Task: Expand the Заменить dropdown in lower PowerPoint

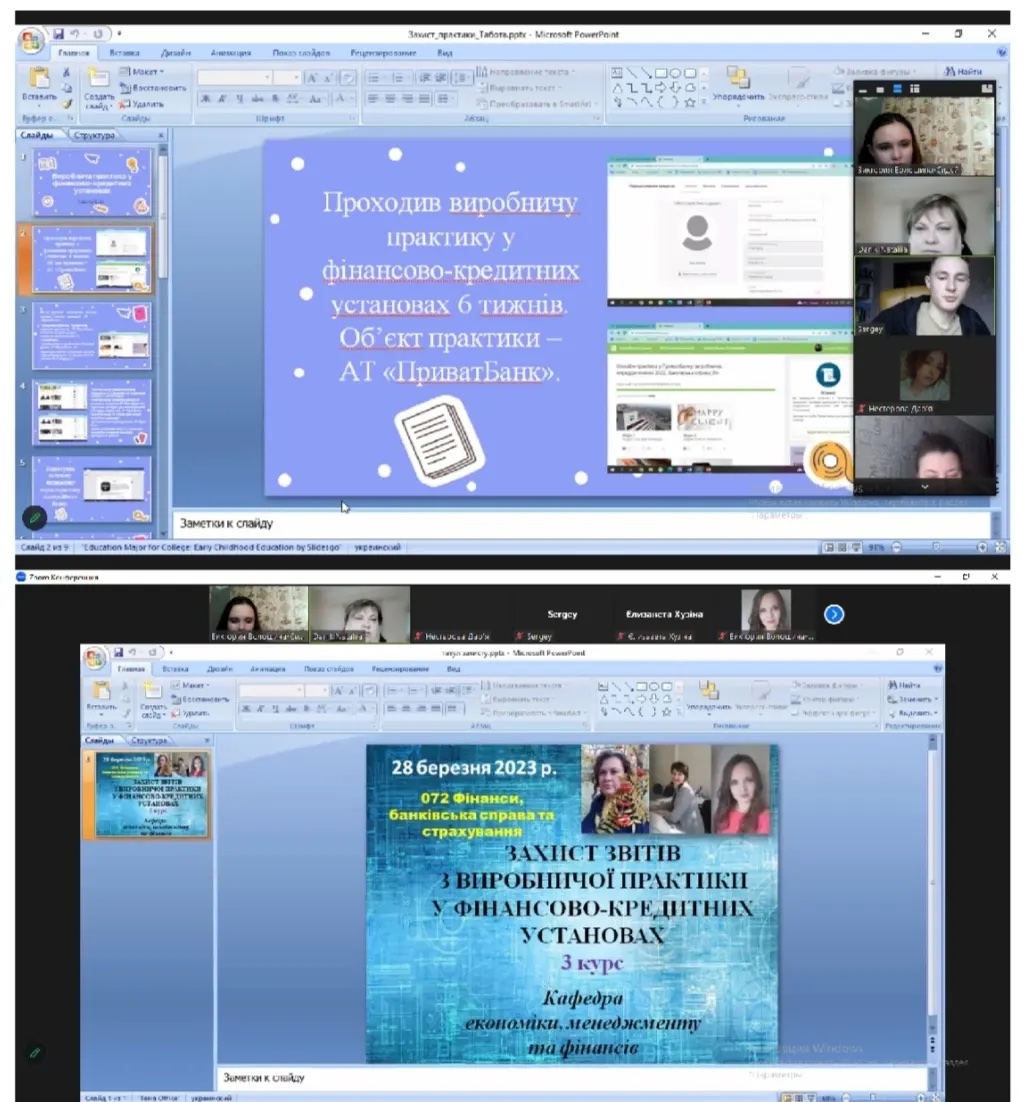Action: pos(938,699)
